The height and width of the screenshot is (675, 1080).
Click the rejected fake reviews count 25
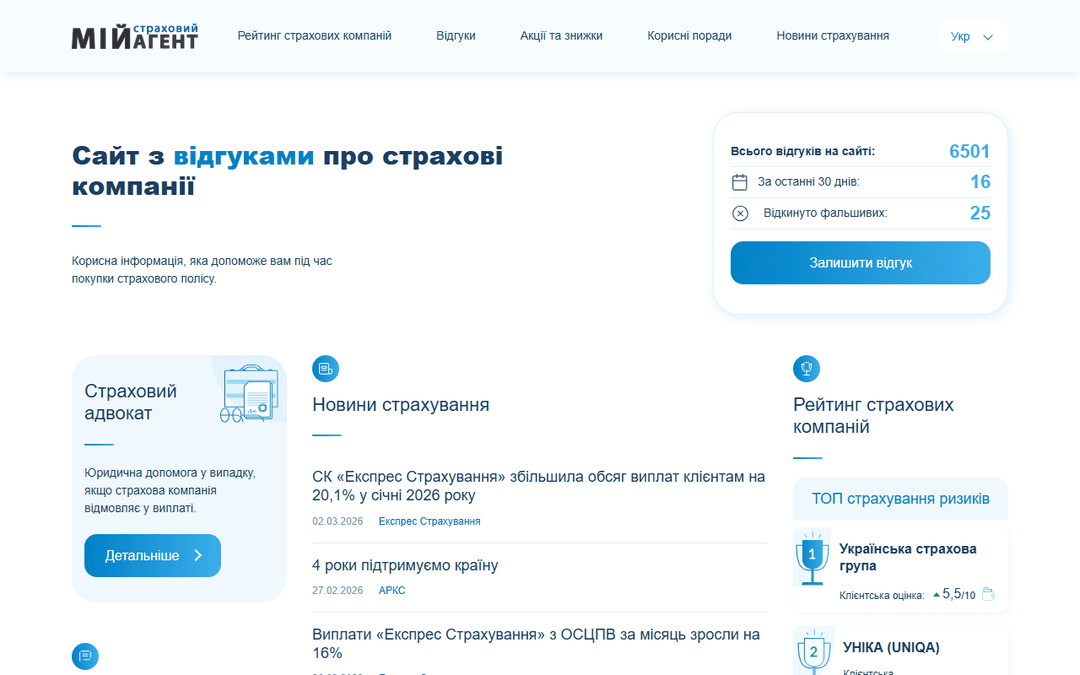click(x=980, y=213)
